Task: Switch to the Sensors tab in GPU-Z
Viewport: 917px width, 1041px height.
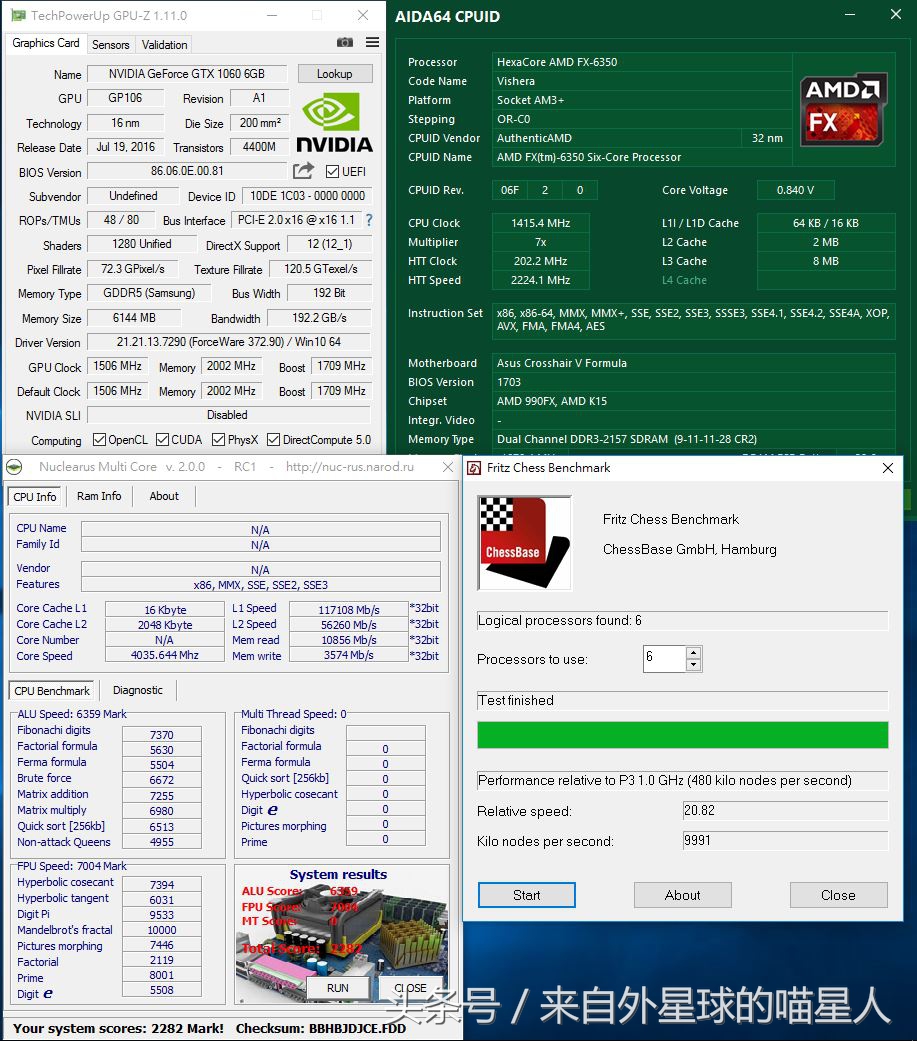Action: point(110,44)
